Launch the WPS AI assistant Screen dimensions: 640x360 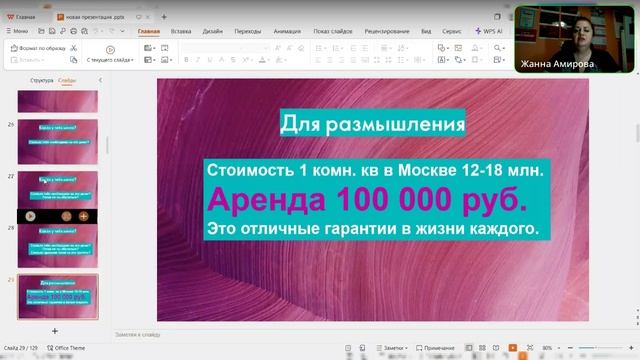489,31
